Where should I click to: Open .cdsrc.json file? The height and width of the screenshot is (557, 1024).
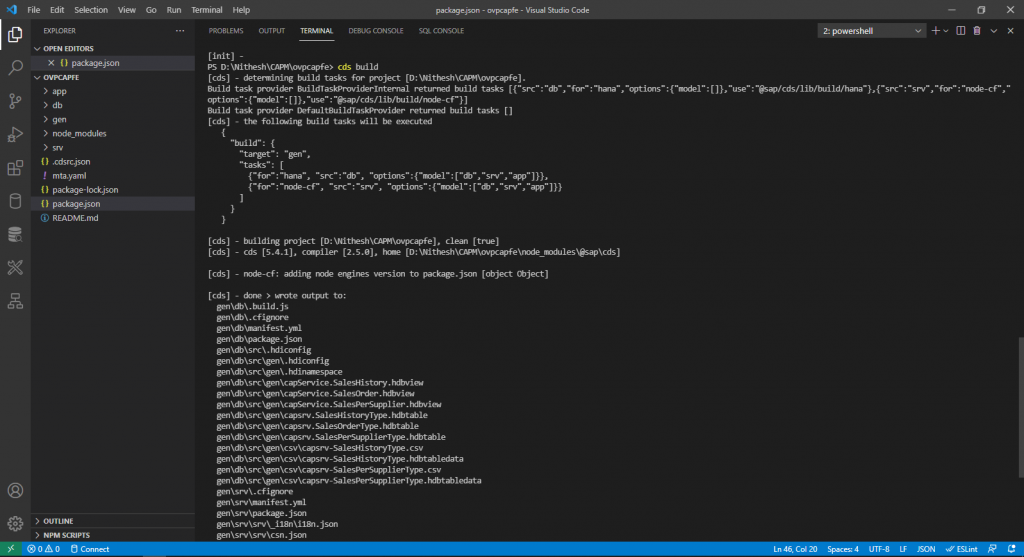click(112, 161)
